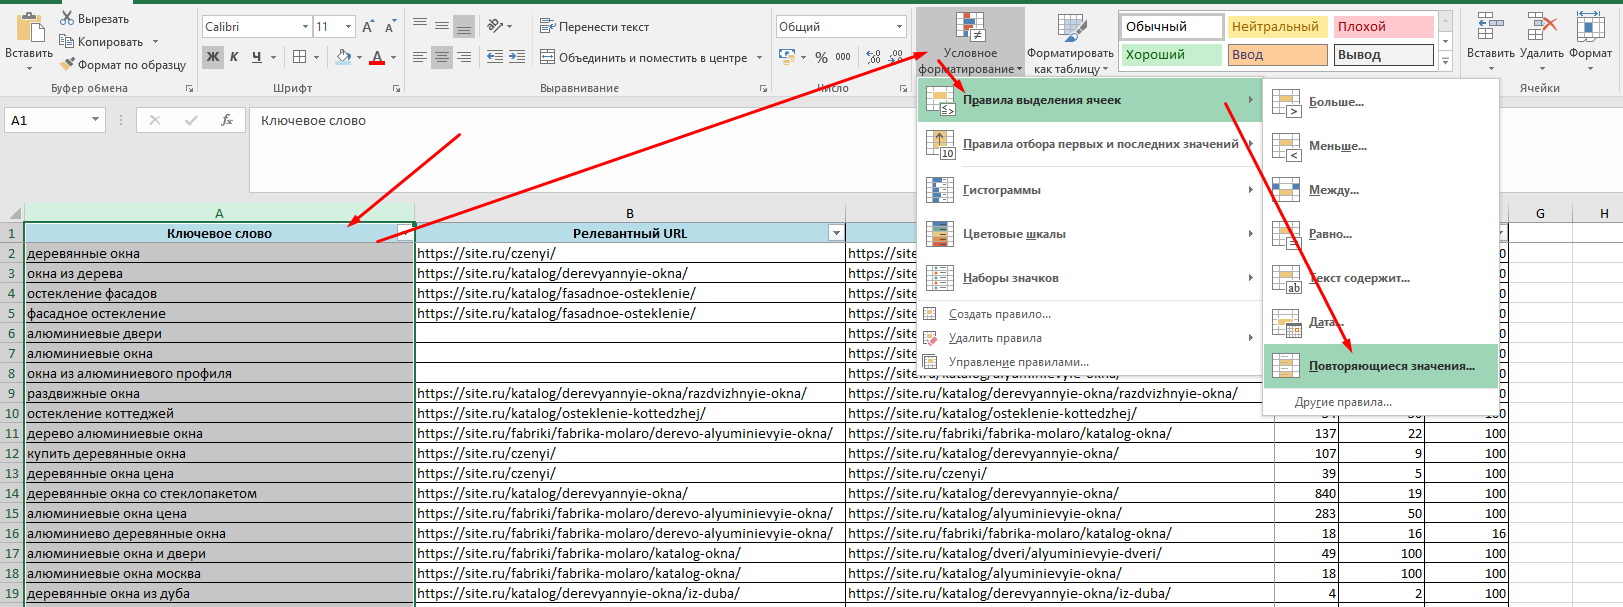This screenshot has height=607, width=1623.
Task: Open Гистограммы submenu
Action: 1089,190
